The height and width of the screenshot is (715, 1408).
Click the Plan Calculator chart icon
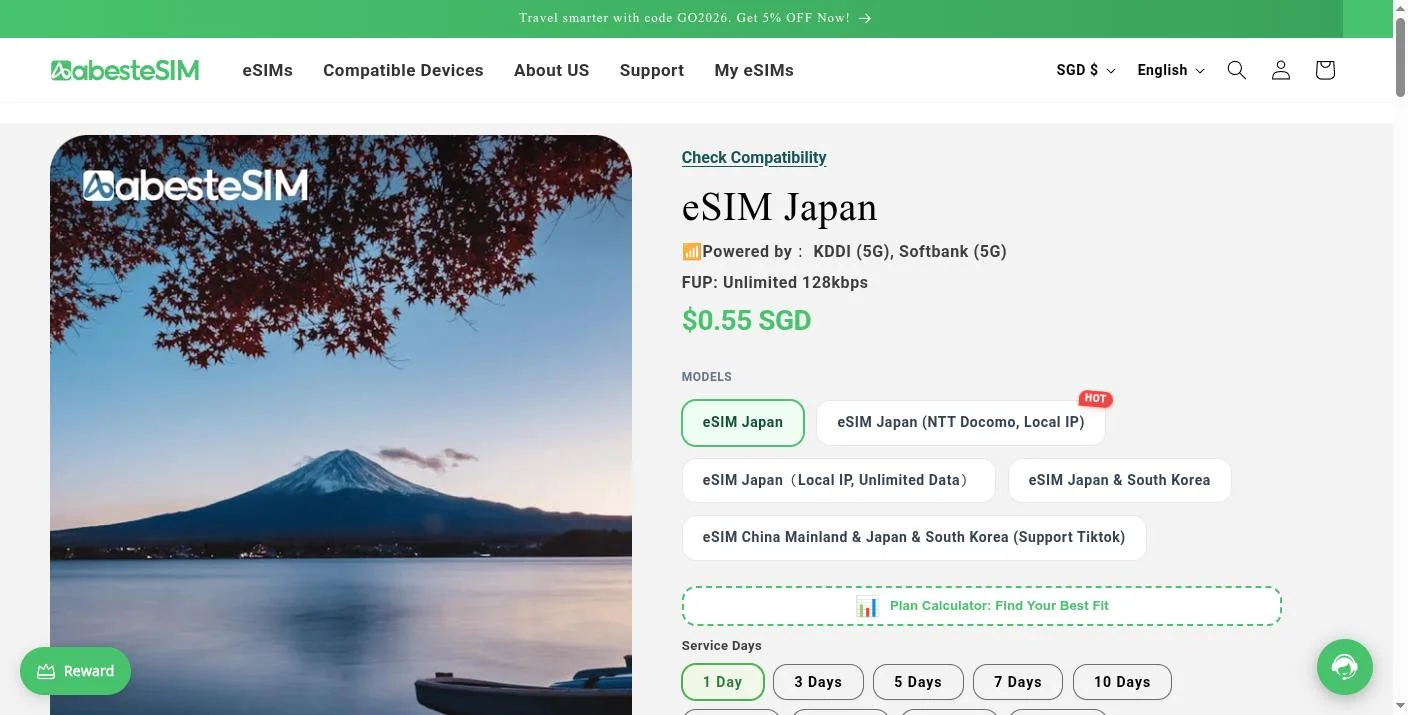[x=867, y=606]
